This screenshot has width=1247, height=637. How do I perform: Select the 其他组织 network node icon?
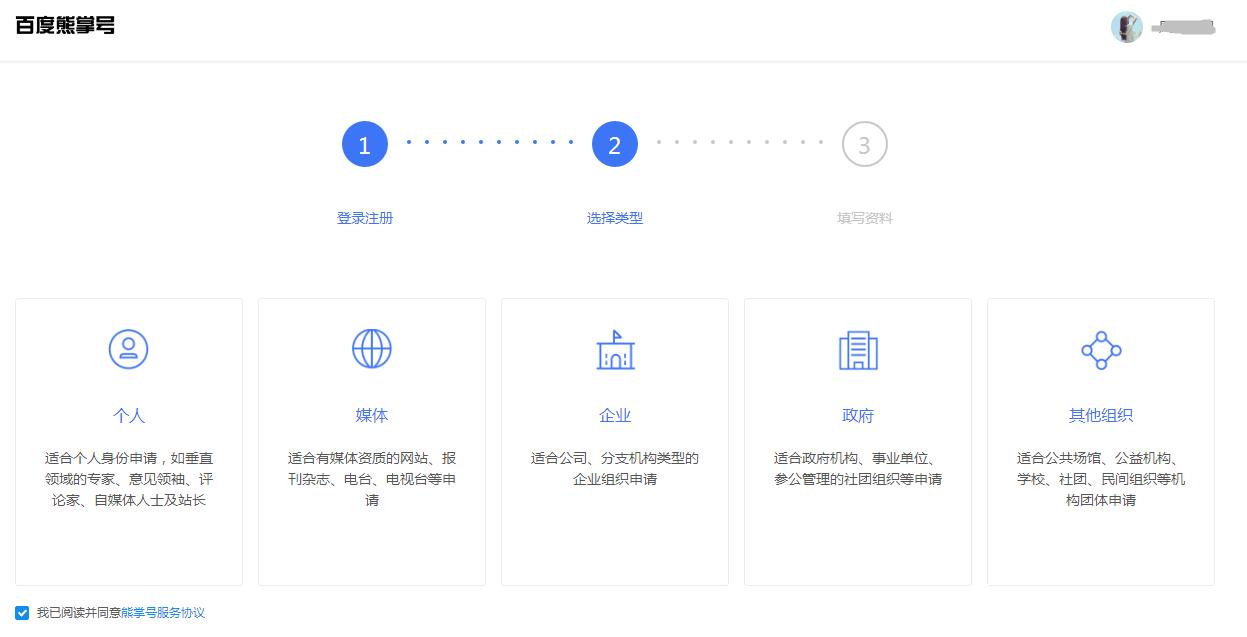pos(1100,350)
